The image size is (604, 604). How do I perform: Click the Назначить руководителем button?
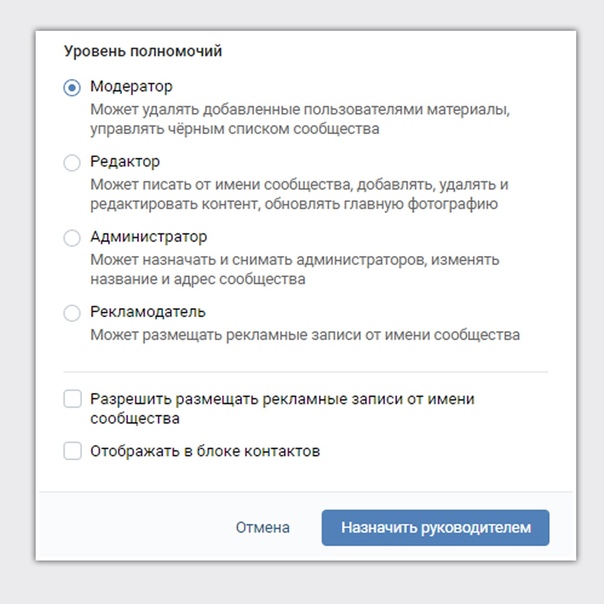pos(436,527)
